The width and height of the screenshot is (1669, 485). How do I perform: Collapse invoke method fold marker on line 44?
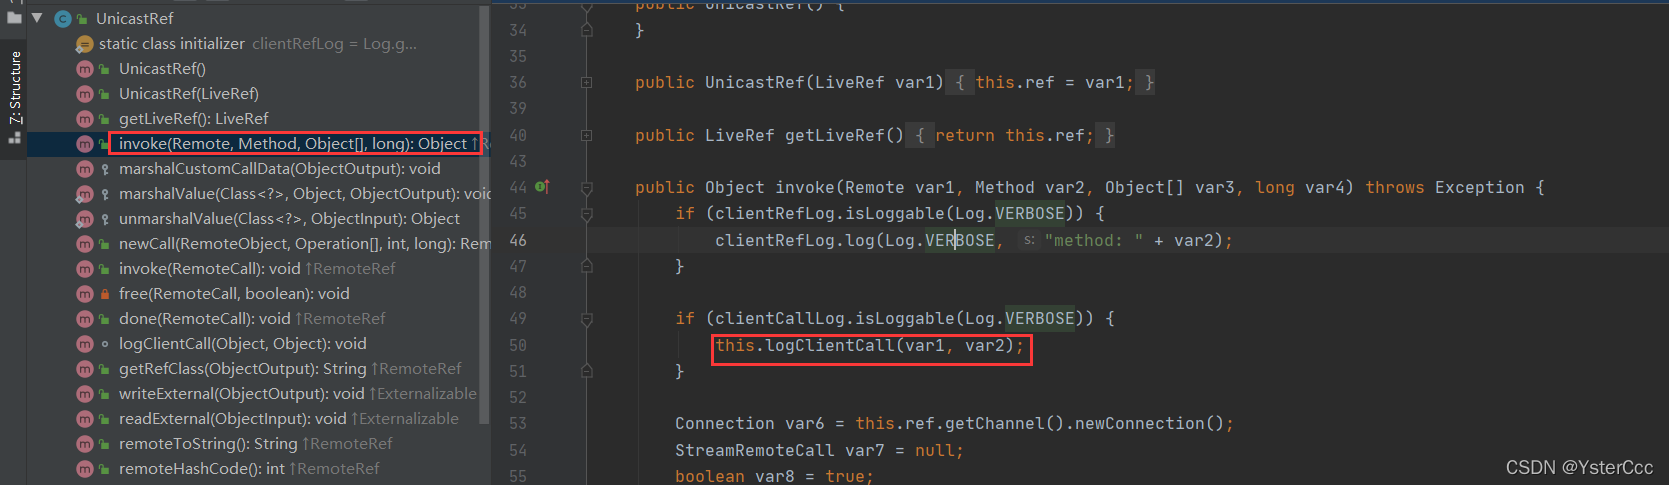click(587, 187)
